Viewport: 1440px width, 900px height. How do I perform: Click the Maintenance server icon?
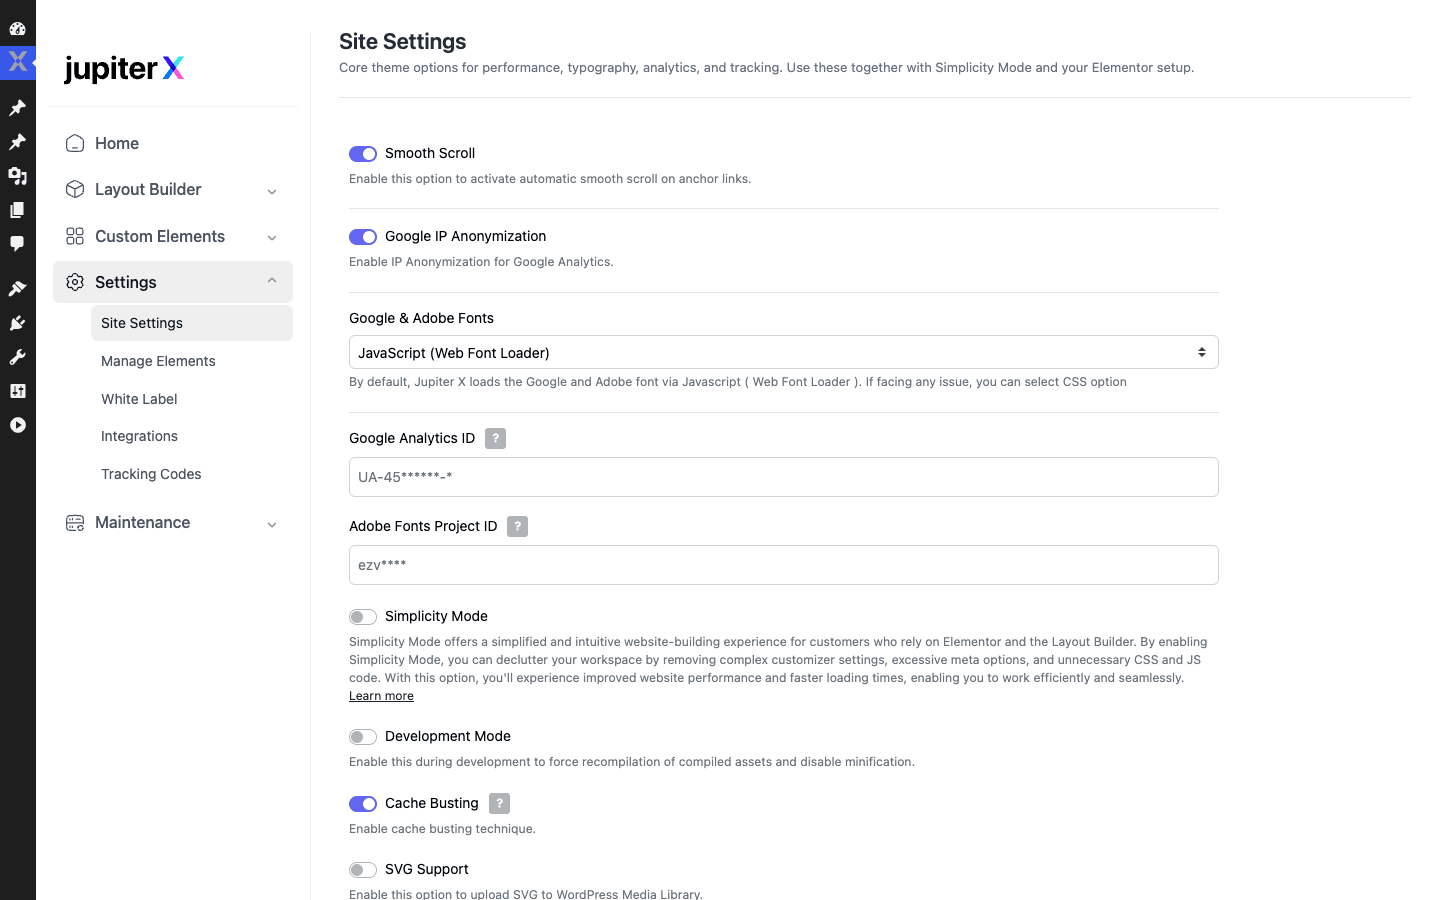click(75, 523)
